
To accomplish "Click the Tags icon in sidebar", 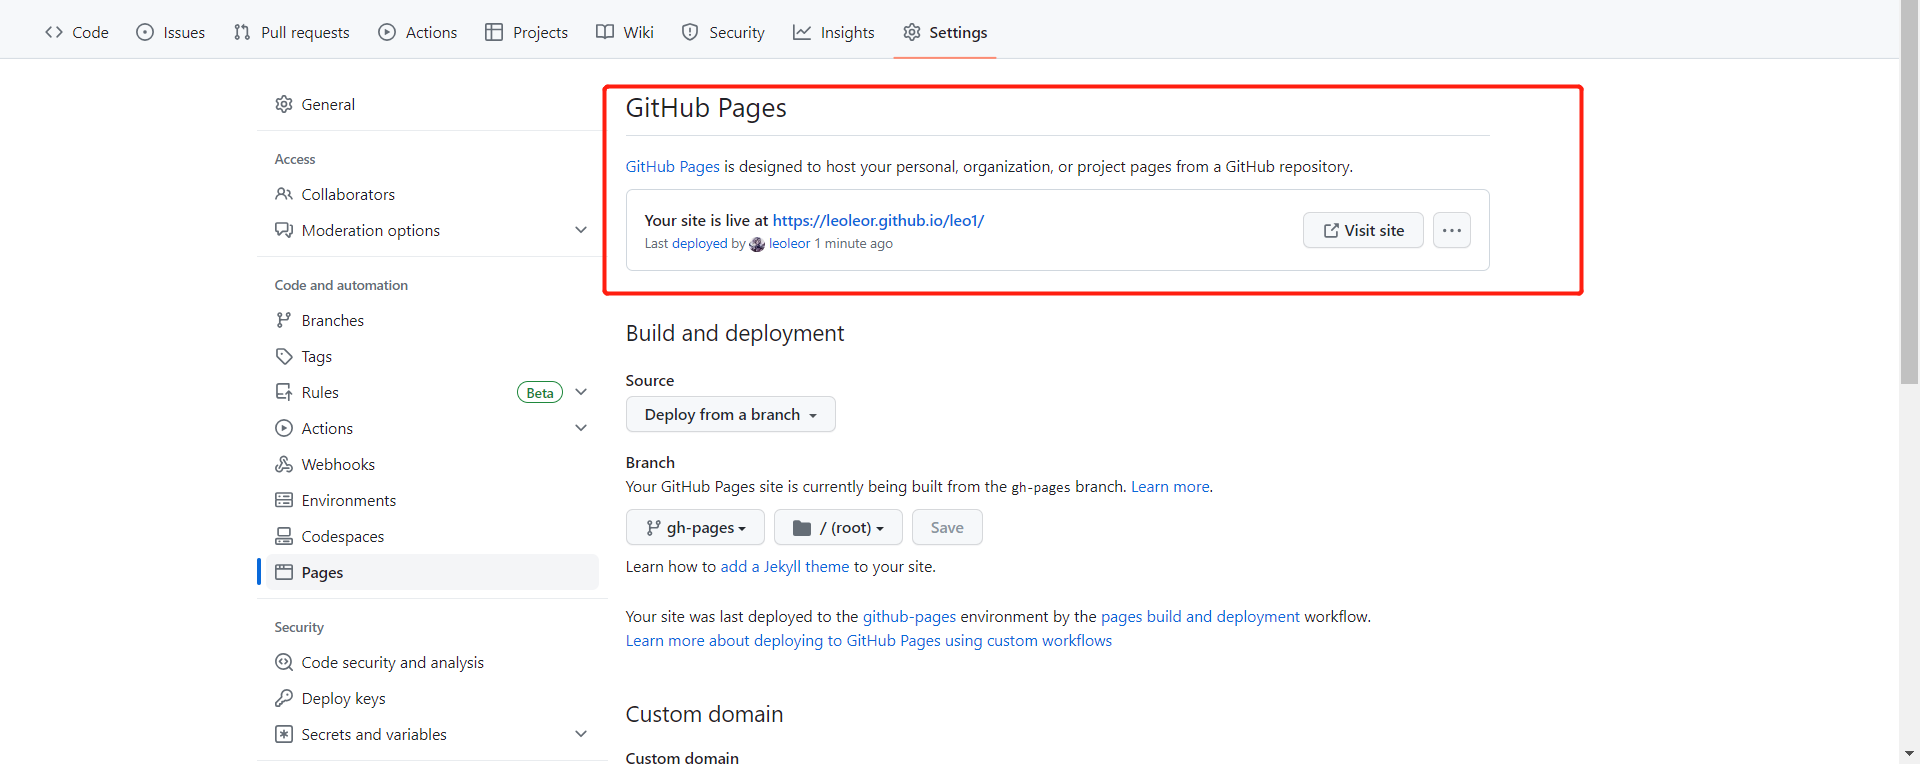I will (284, 356).
